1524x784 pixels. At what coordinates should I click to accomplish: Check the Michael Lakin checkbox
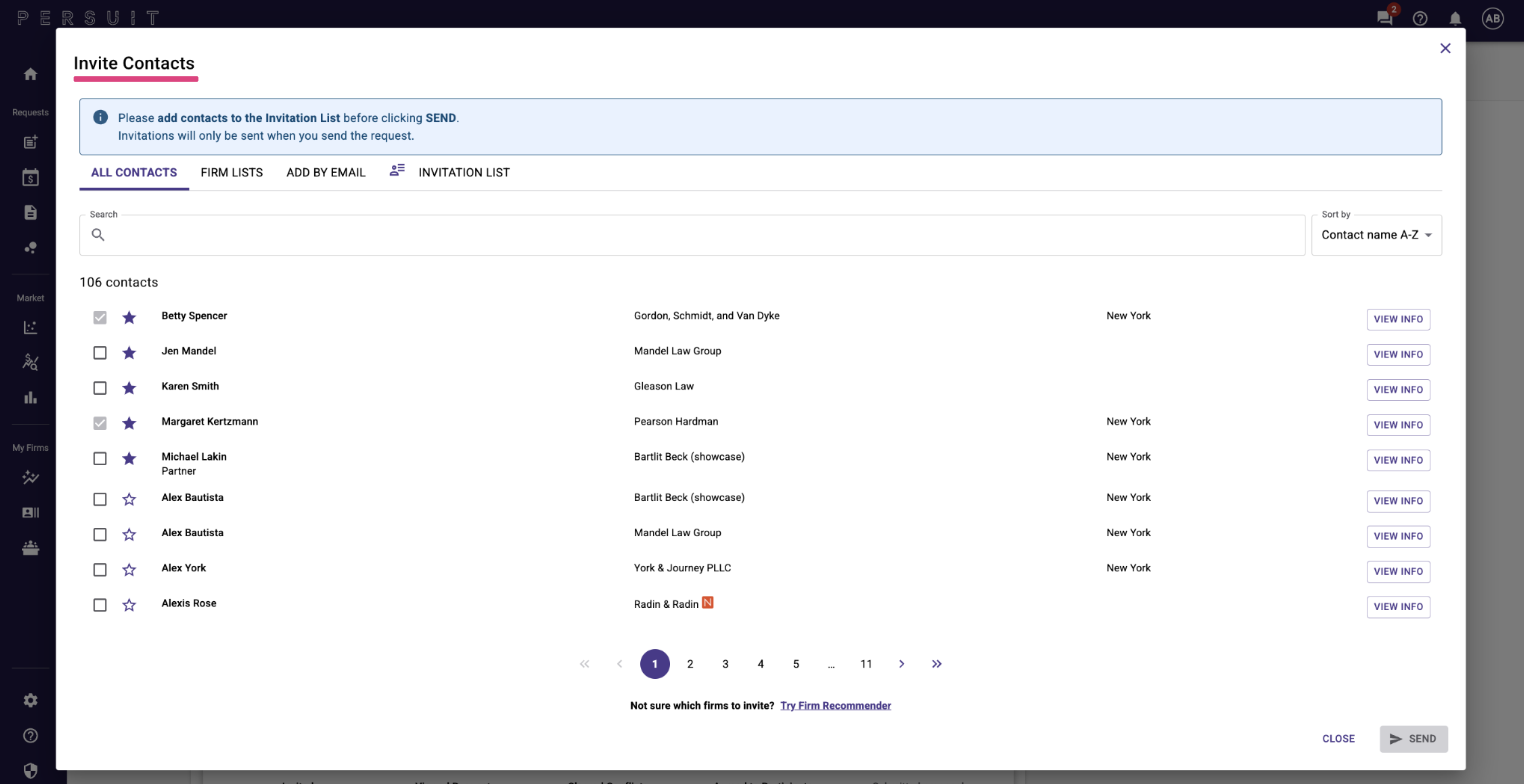(100, 459)
